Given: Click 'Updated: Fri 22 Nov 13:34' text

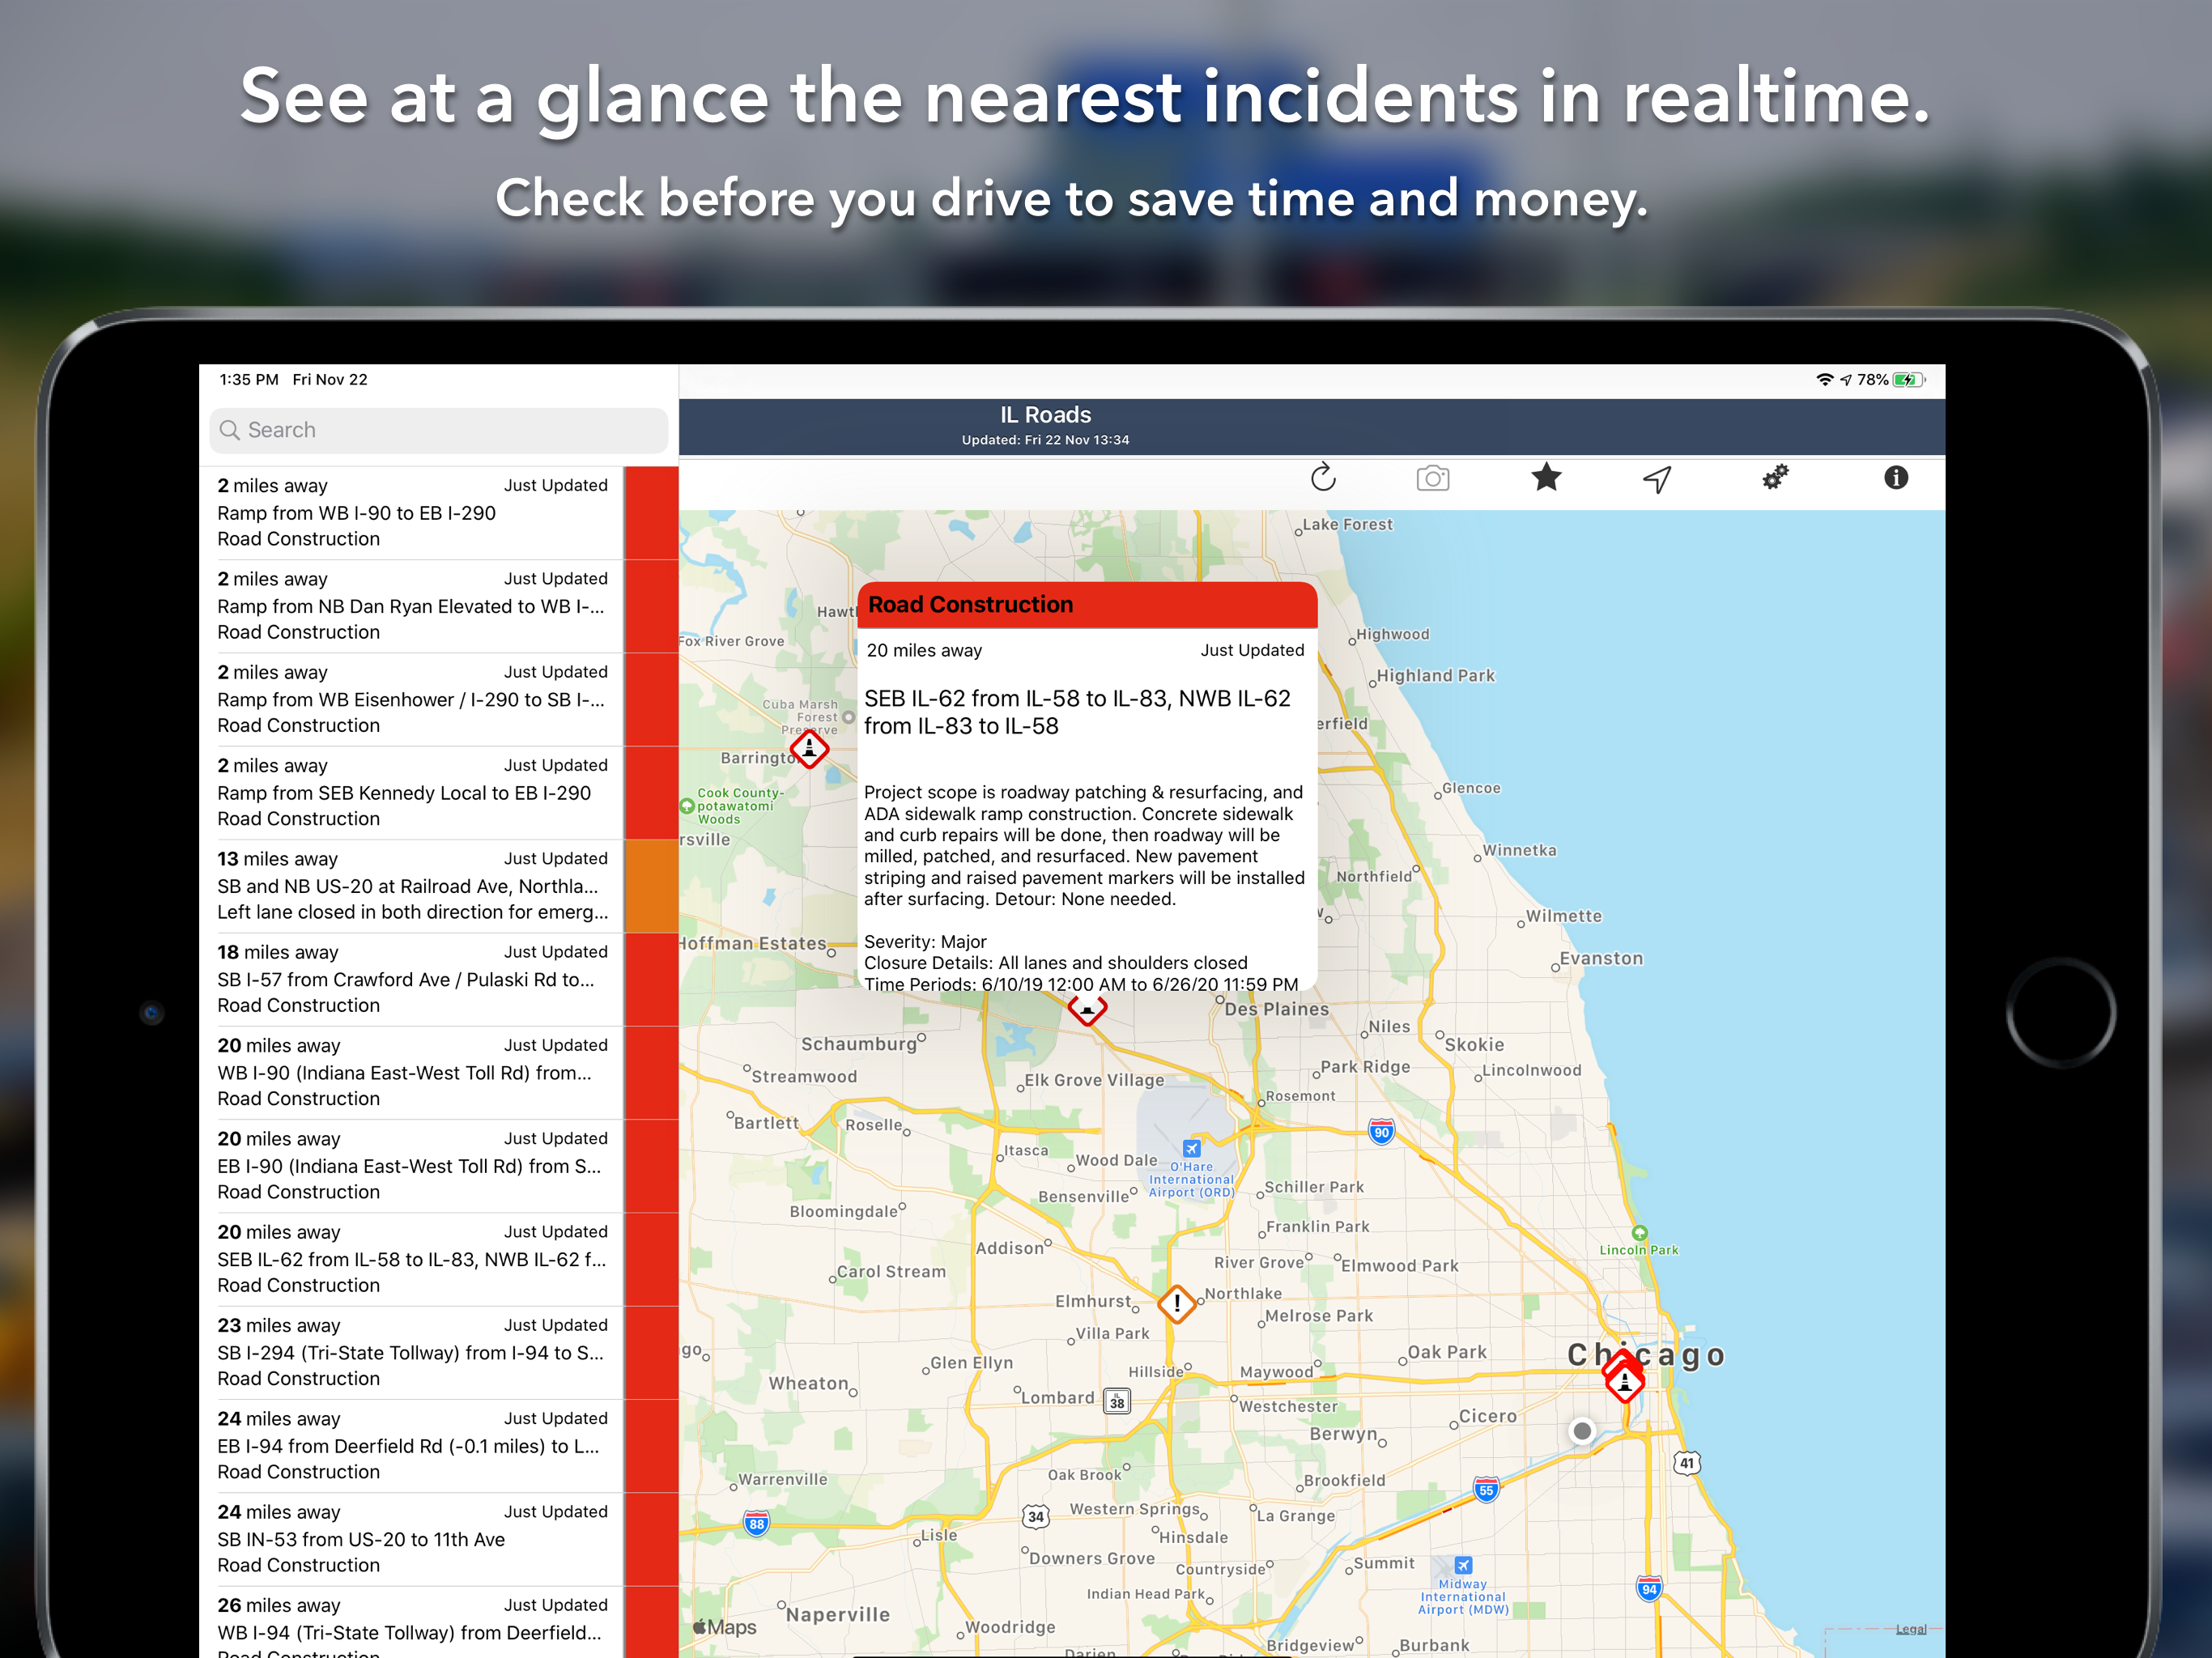Looking at the screenshot, I should pos(1045,440).
